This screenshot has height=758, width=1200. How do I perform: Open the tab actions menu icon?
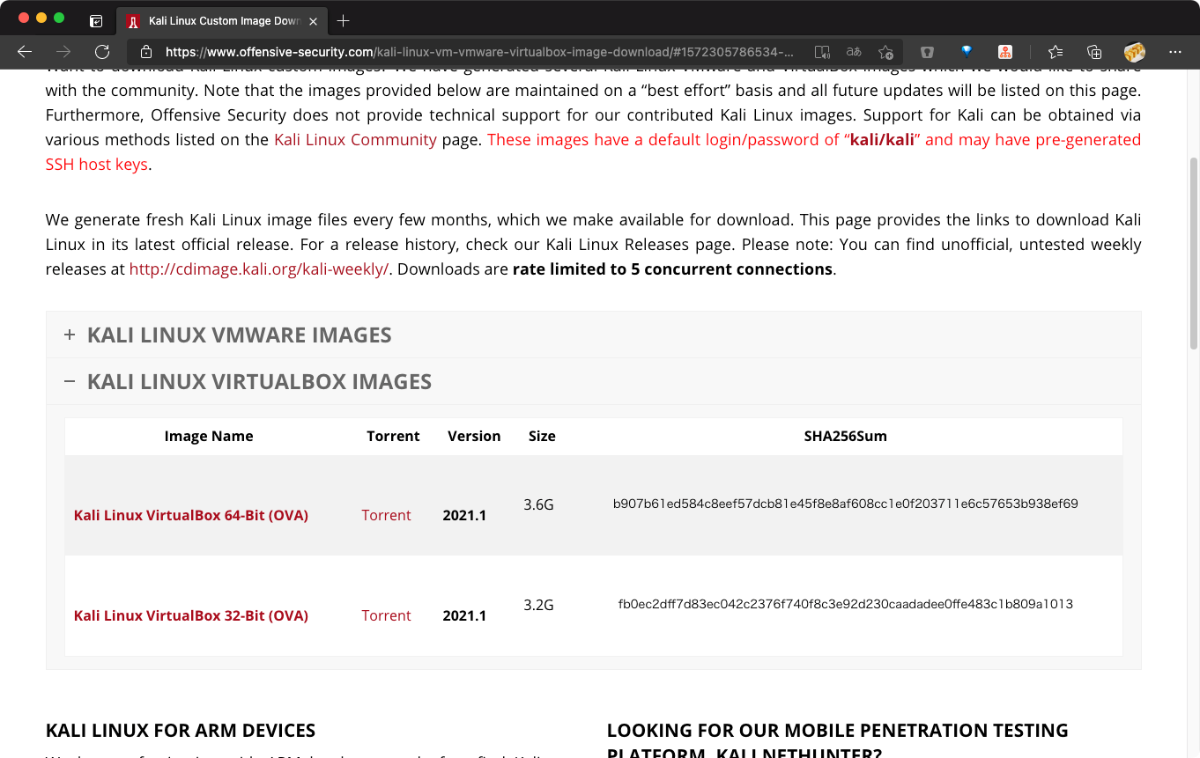96,20
